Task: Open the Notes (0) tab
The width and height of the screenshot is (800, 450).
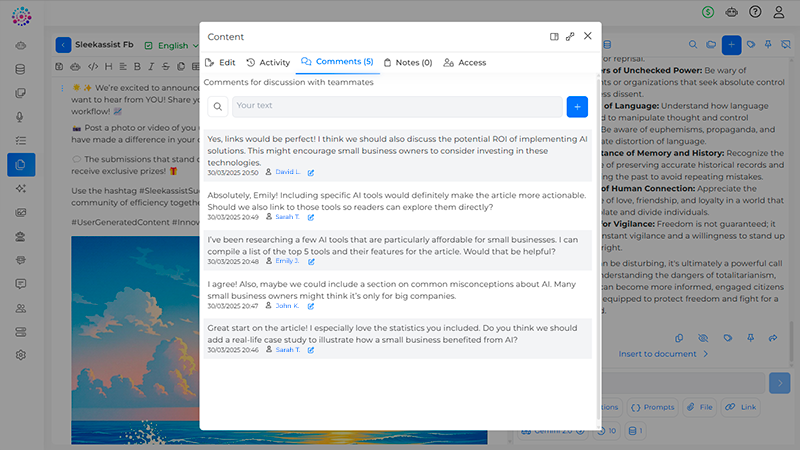Action: point(408,62)
